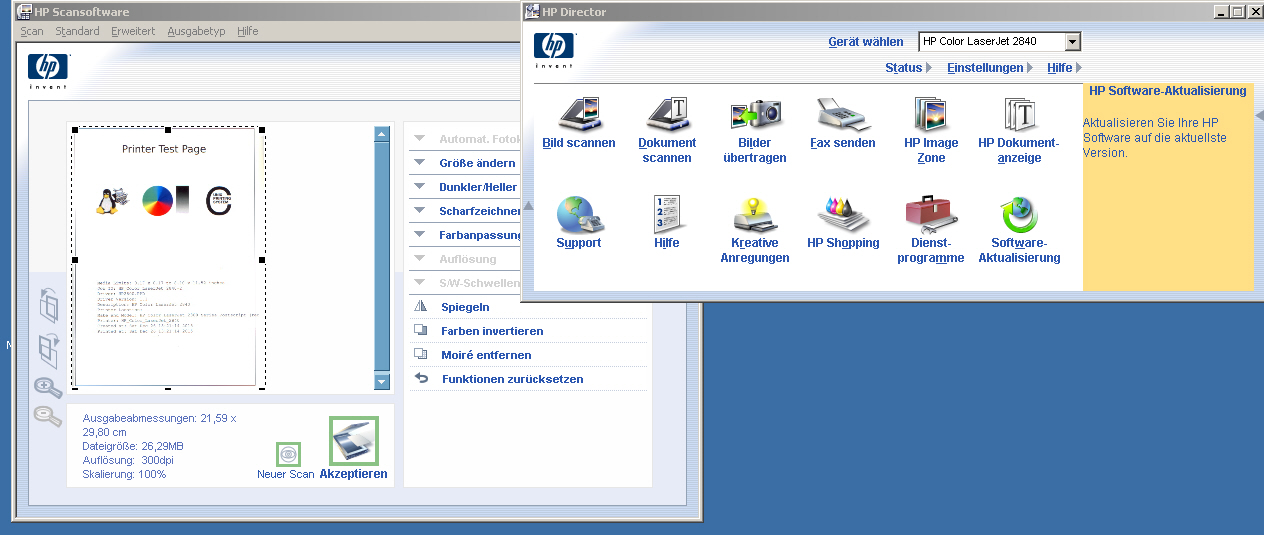Zoom in on scan preview
This screenshot has height=535, width=1264.
click(48, 387)
